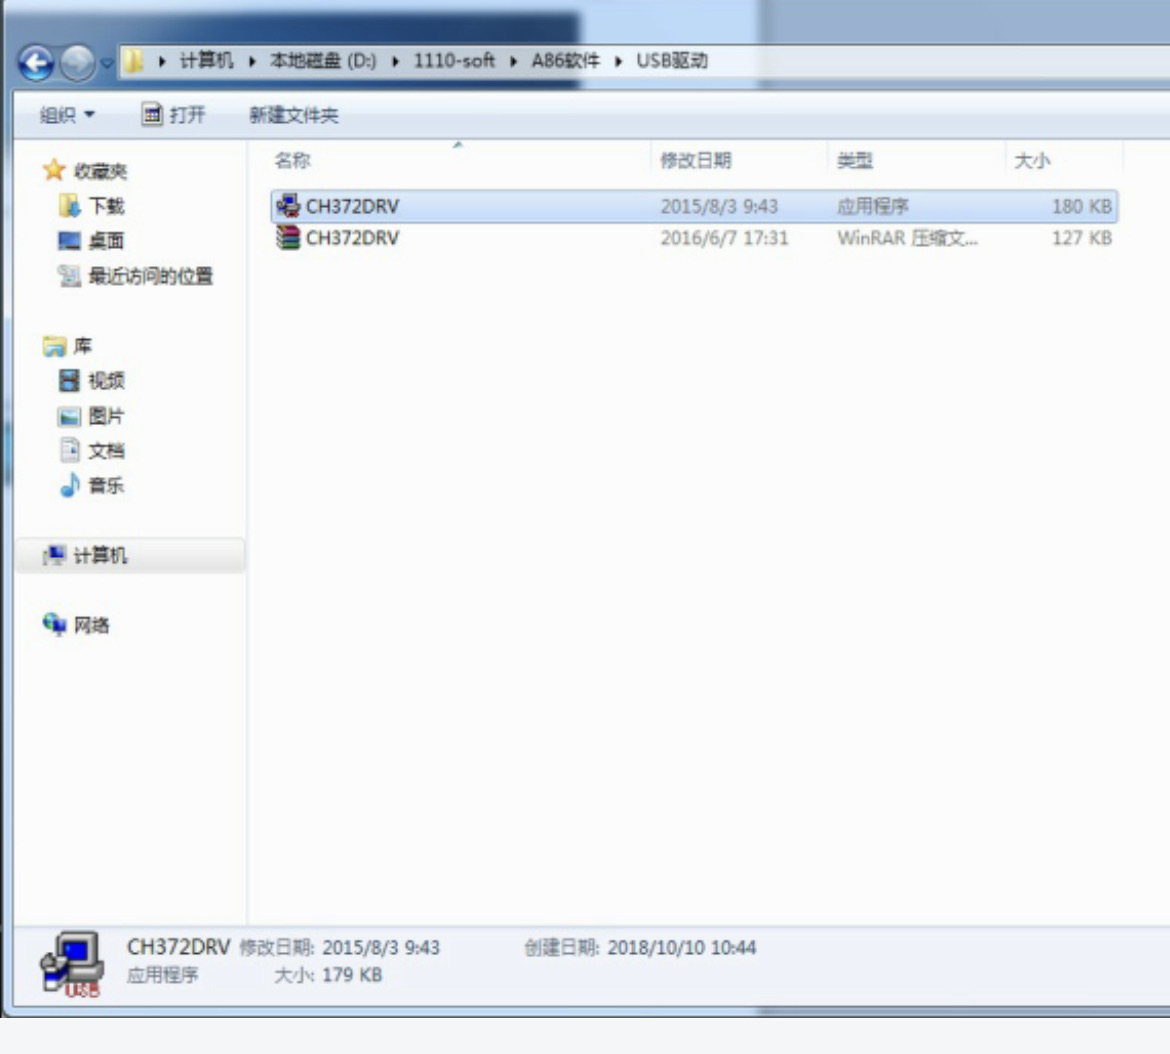Screen dimensions: 1170x1054
Task: Click the 库 libraries icon
Action: point(54,346)
